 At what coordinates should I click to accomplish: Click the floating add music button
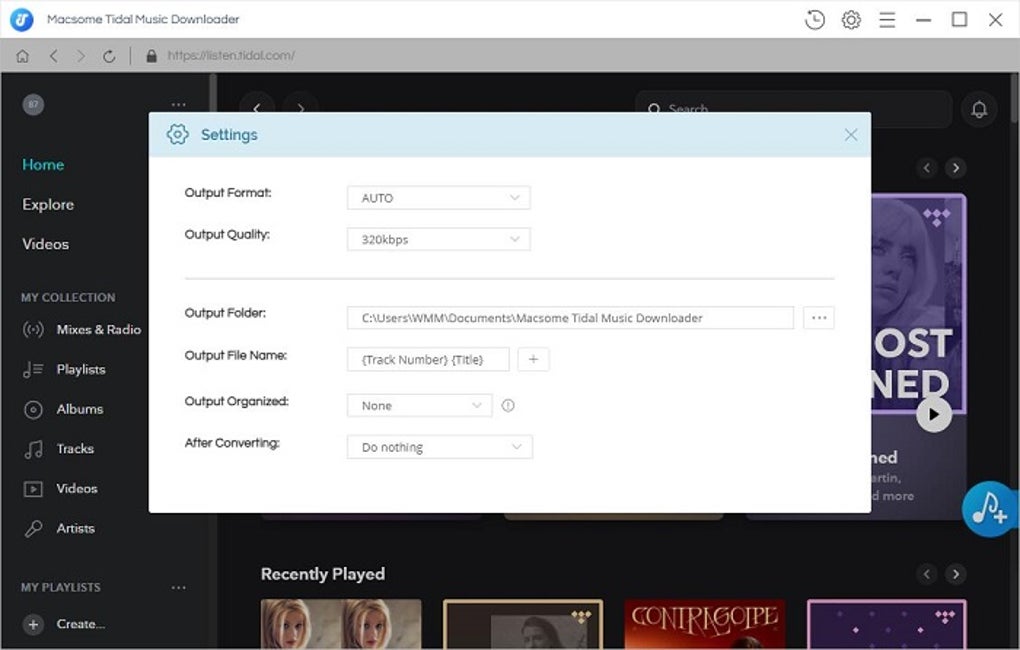pos(989,509)
